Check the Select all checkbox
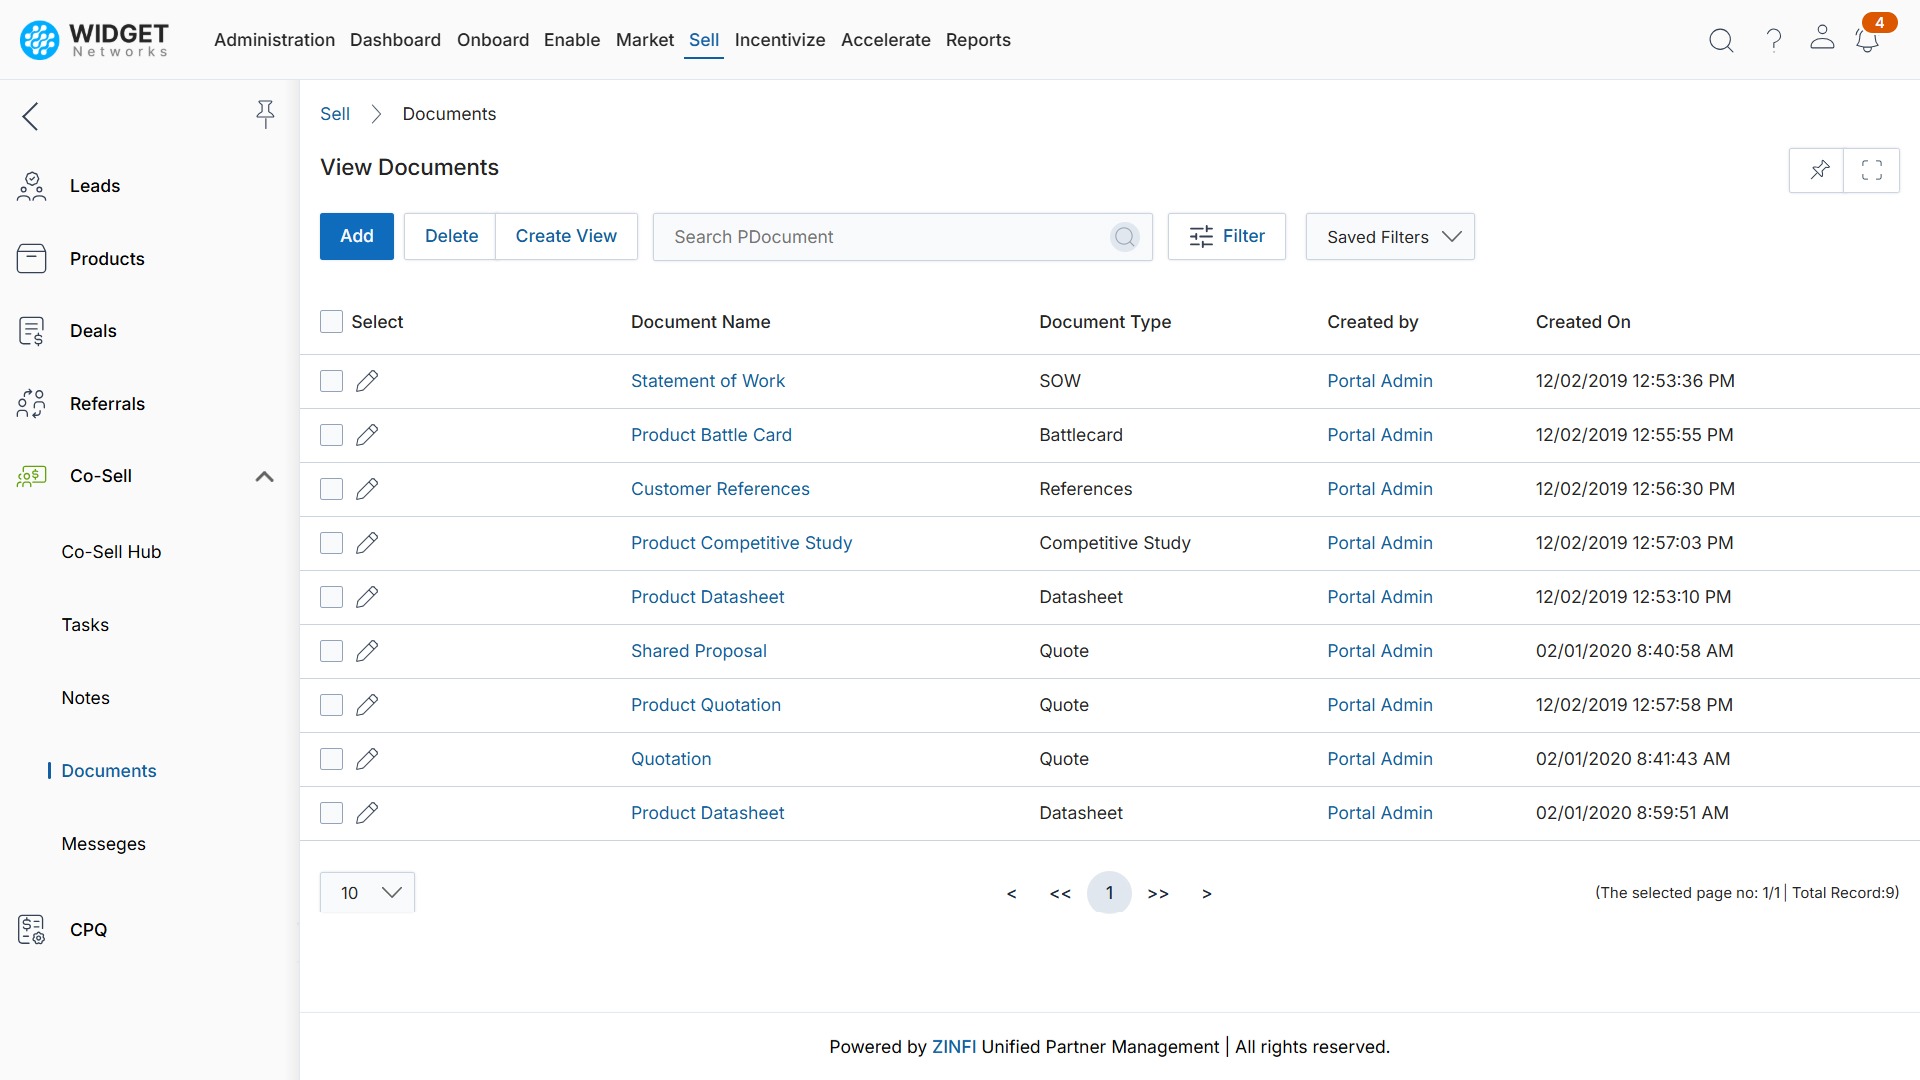 [x=331, y=322]
